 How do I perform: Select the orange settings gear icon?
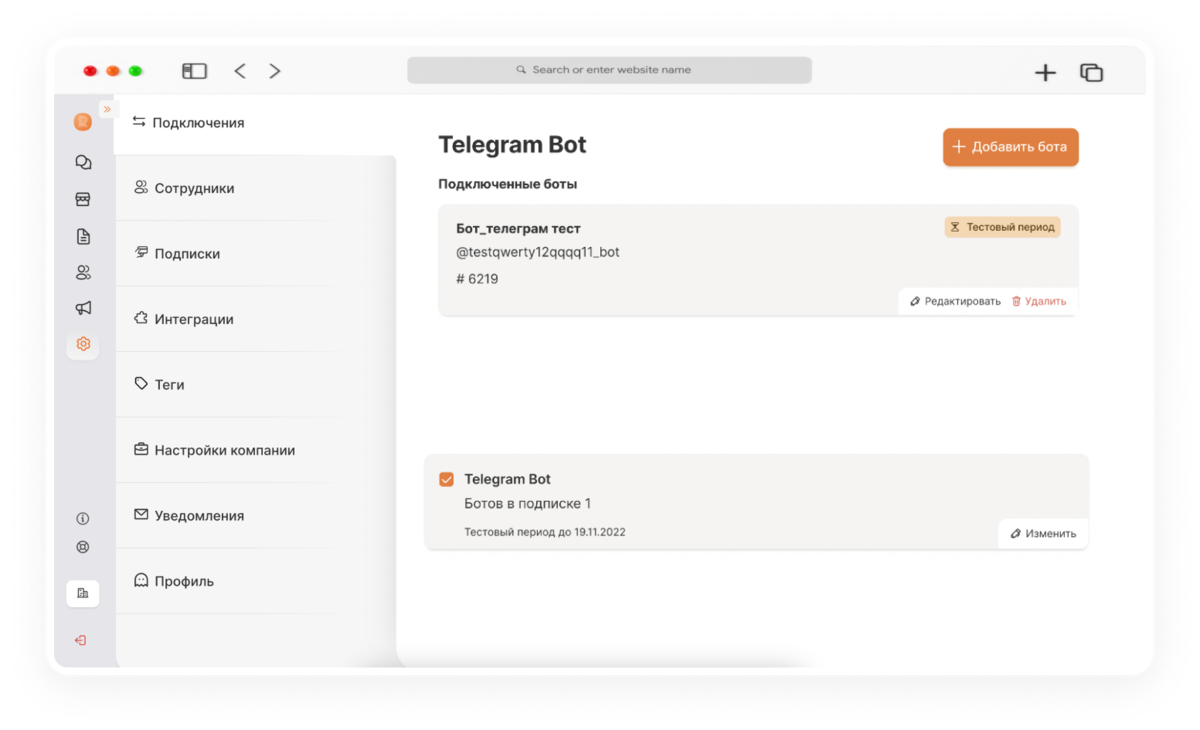tap(83, 344)
